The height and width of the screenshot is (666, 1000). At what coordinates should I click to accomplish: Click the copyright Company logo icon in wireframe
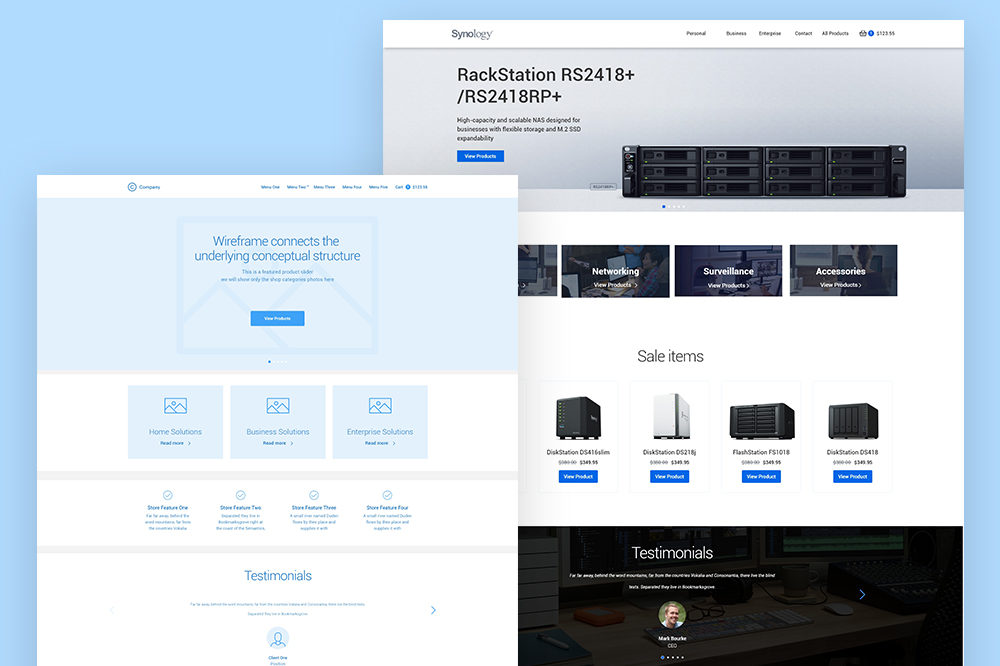point(132,187)
